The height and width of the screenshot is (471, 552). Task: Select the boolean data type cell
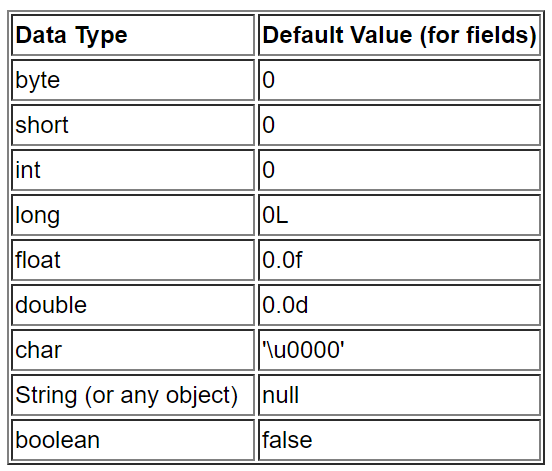(133, 440)
